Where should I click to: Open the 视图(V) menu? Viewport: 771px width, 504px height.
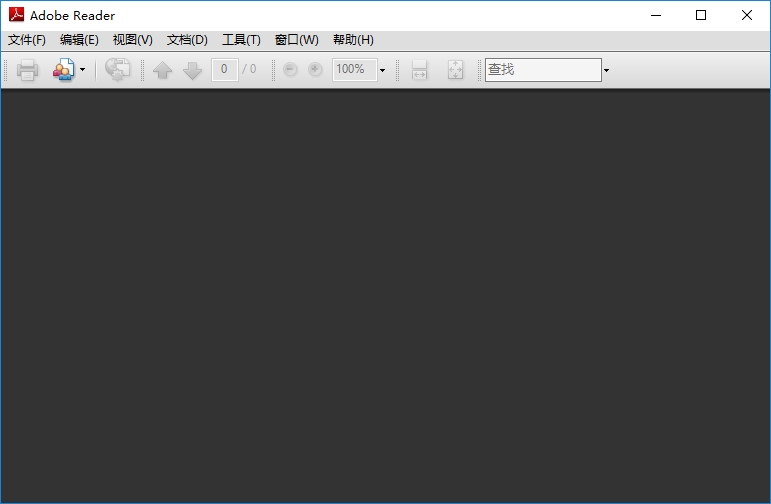(x=132, y=40)
